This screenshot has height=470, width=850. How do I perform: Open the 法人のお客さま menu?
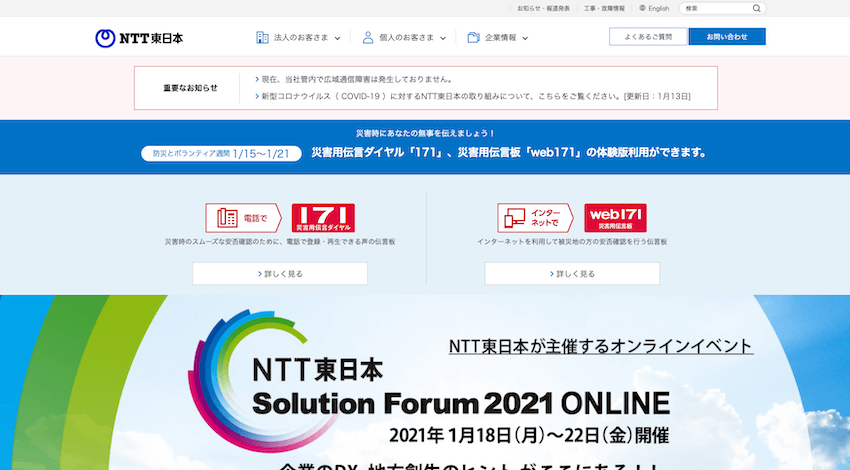tap(298, 37)
